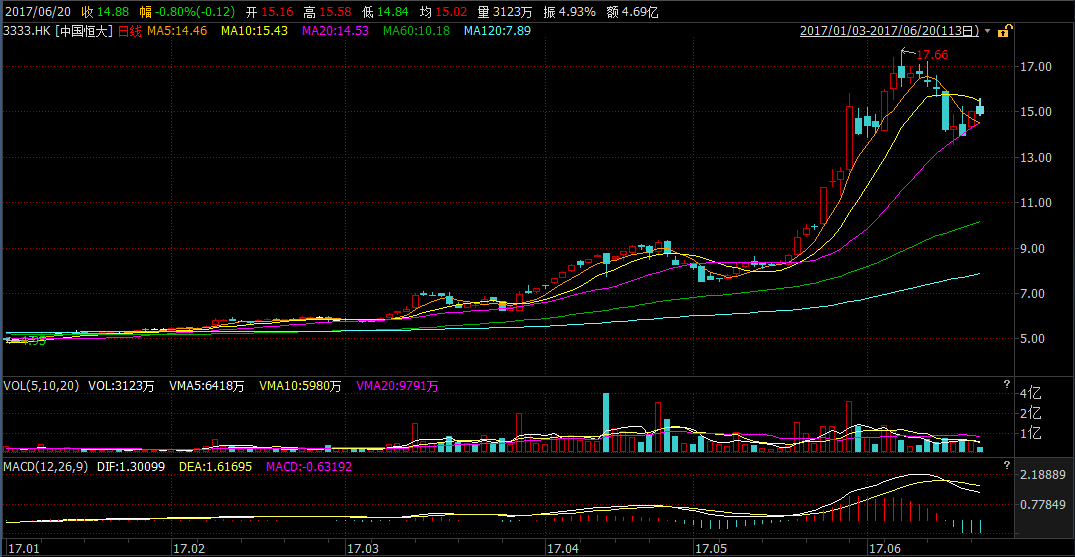This screenshot has width=1075, height=557.
Task: Click the VMA5:6418万 label
Action: tap(206, 386)
